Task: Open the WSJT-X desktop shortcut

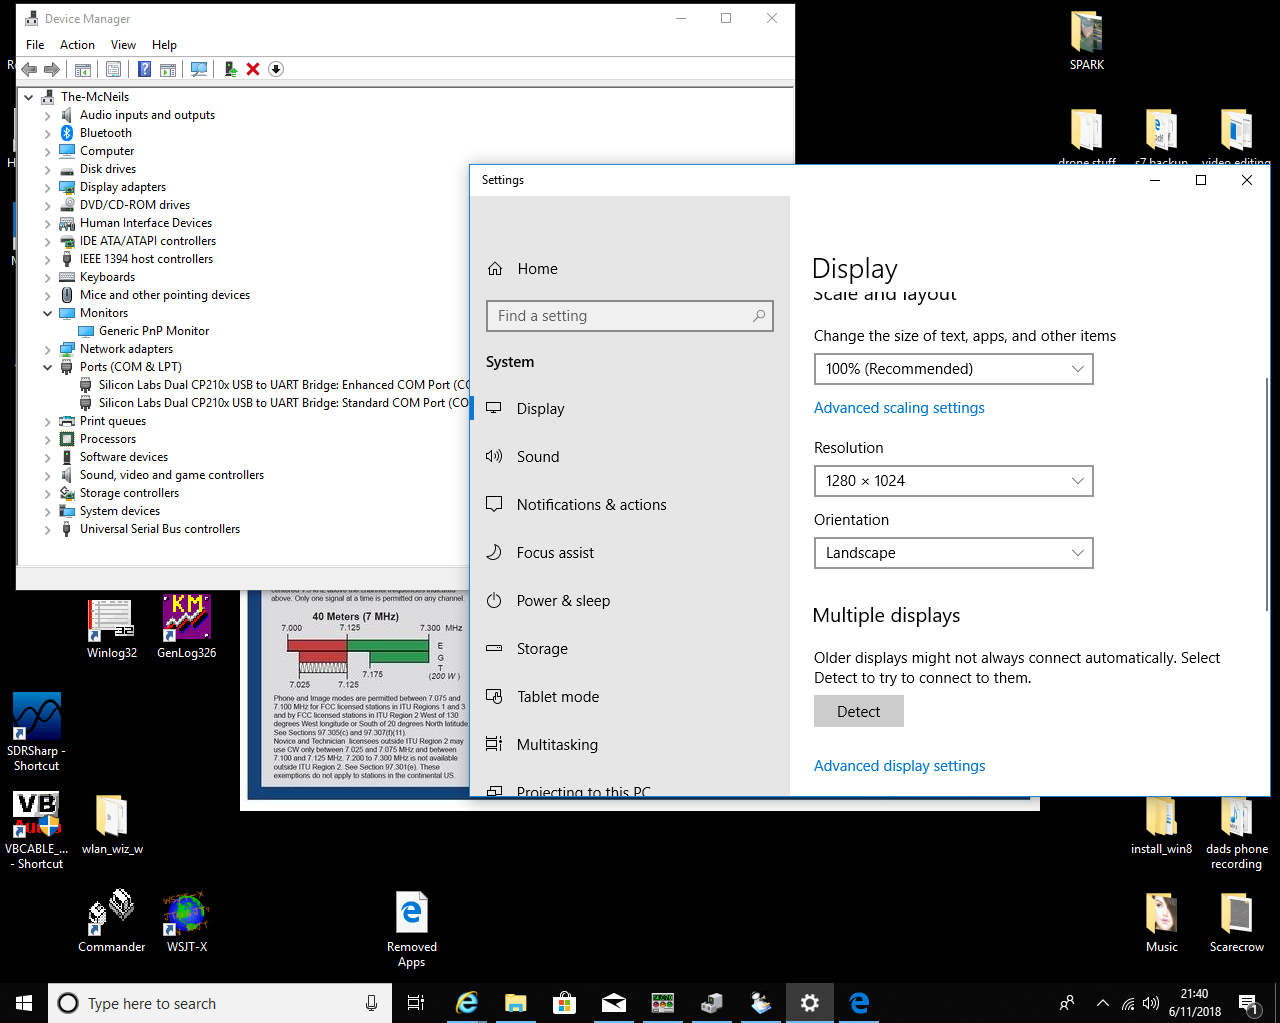Action: [x=187, y=921]
